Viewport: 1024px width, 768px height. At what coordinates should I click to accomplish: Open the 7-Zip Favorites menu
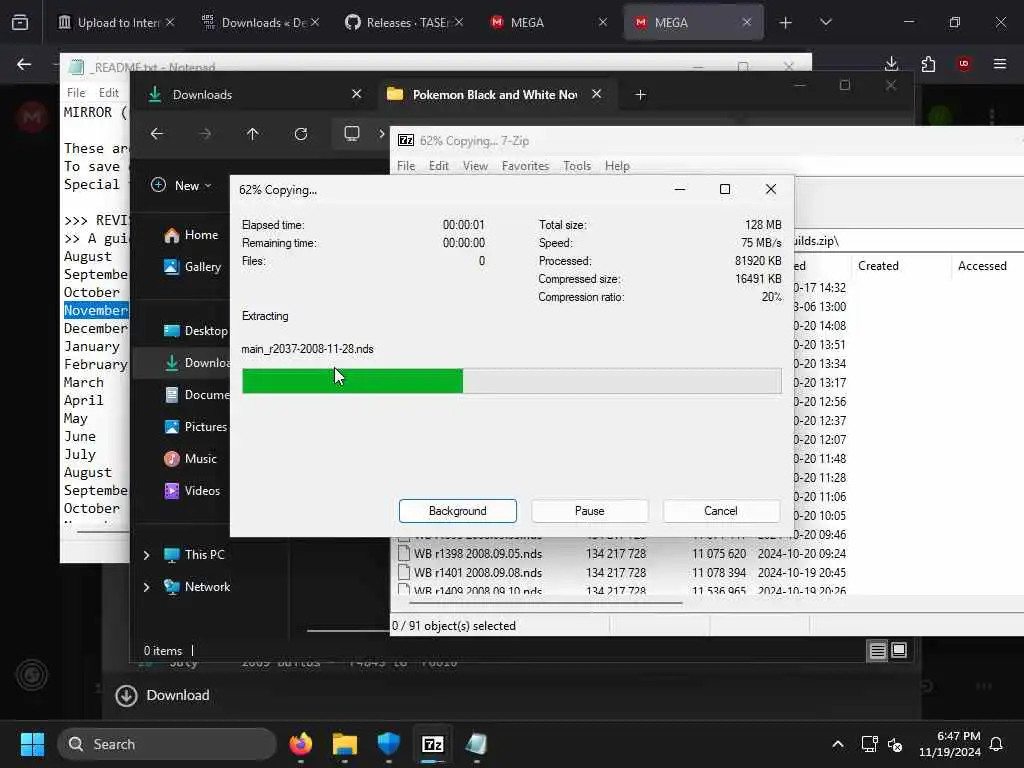525,166
